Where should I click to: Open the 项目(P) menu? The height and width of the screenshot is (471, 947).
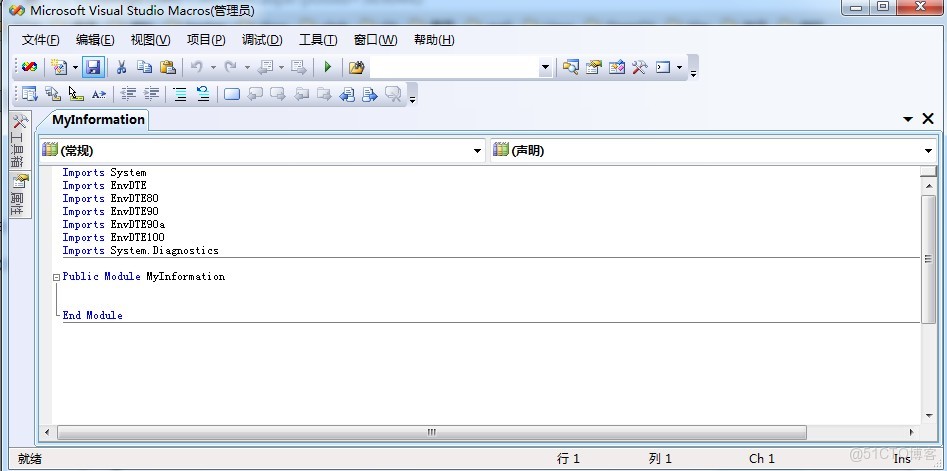click(206, 40)
